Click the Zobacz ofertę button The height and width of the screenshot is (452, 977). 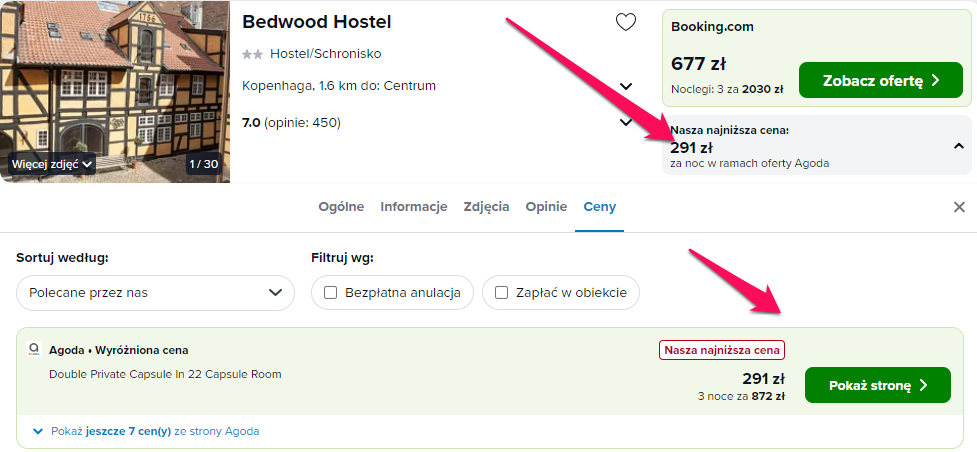point(880,80)
